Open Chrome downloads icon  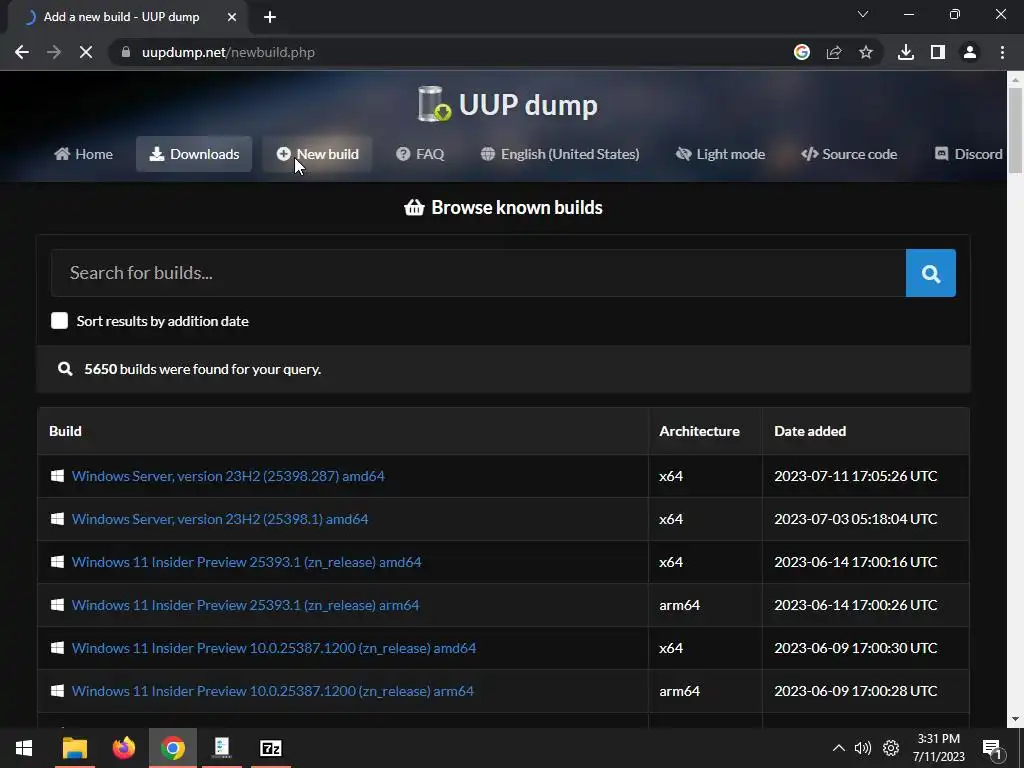click(x=906, y=52)
